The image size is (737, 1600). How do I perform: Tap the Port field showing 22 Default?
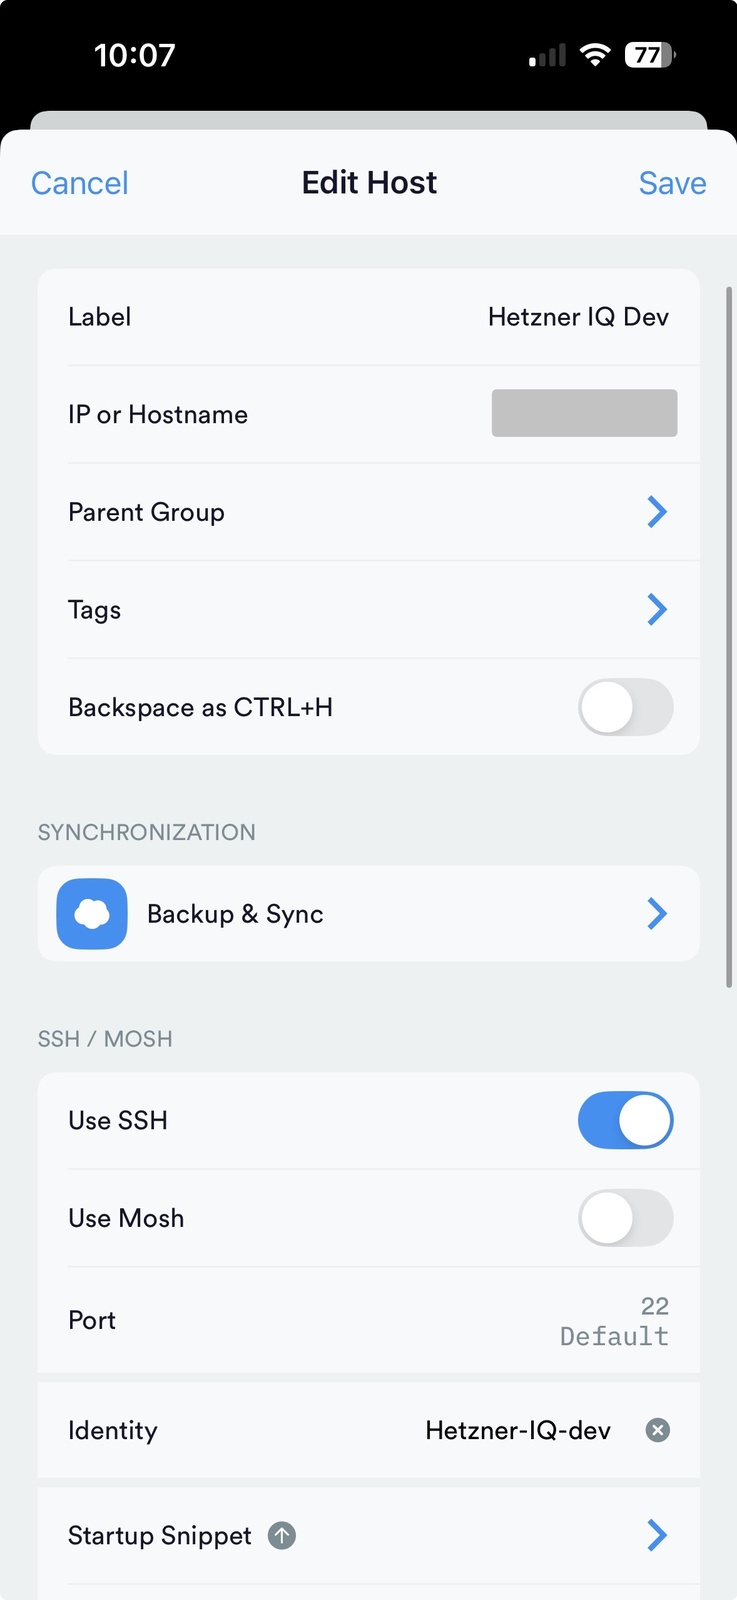pos(614,1320)
